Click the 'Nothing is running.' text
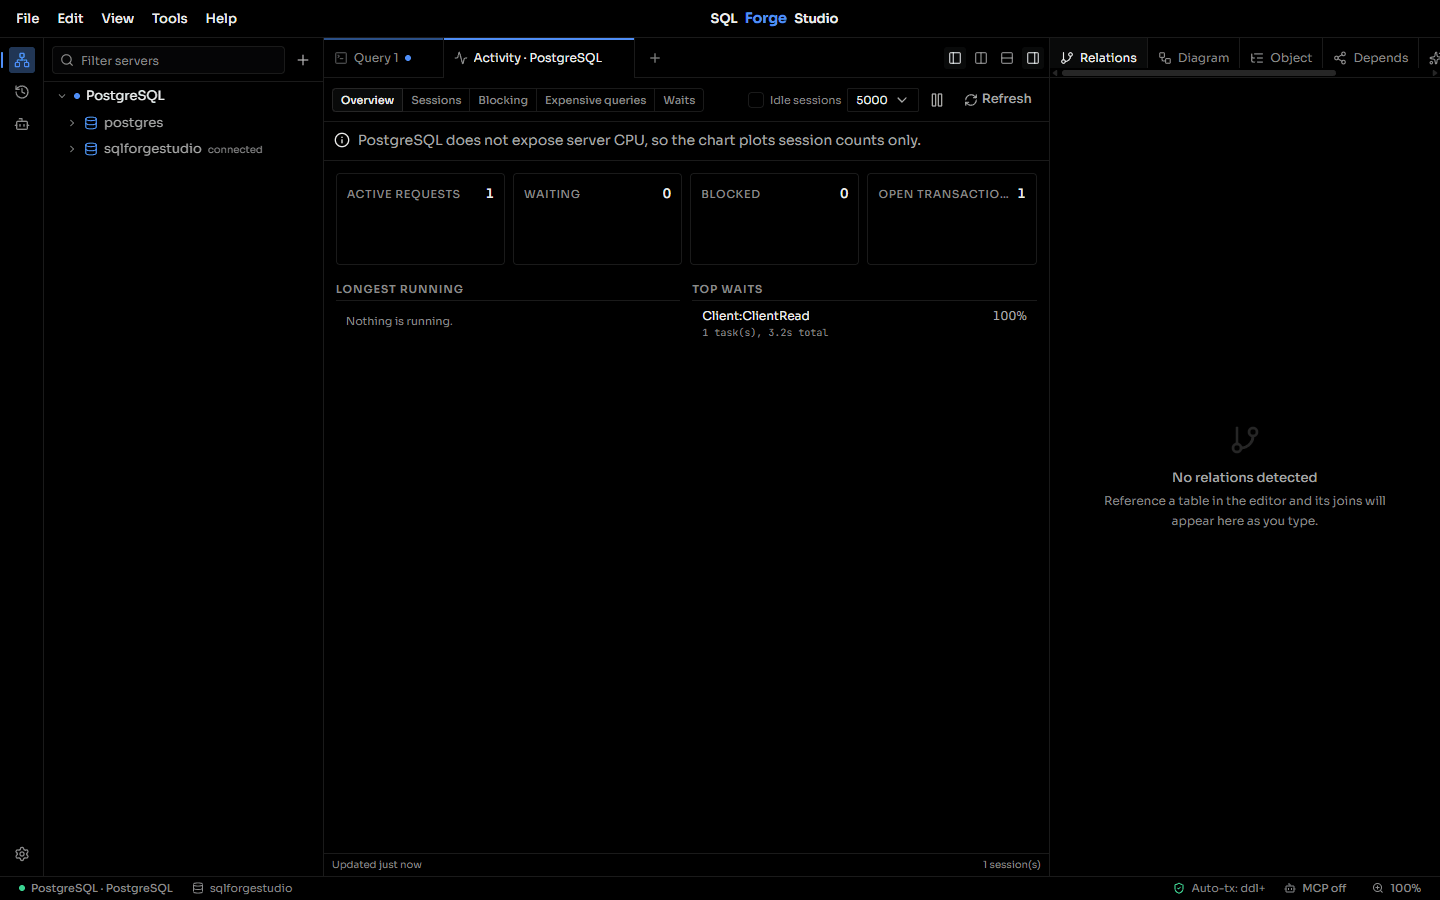This screenshot has height=900, width=1440. tap(399, 321)
